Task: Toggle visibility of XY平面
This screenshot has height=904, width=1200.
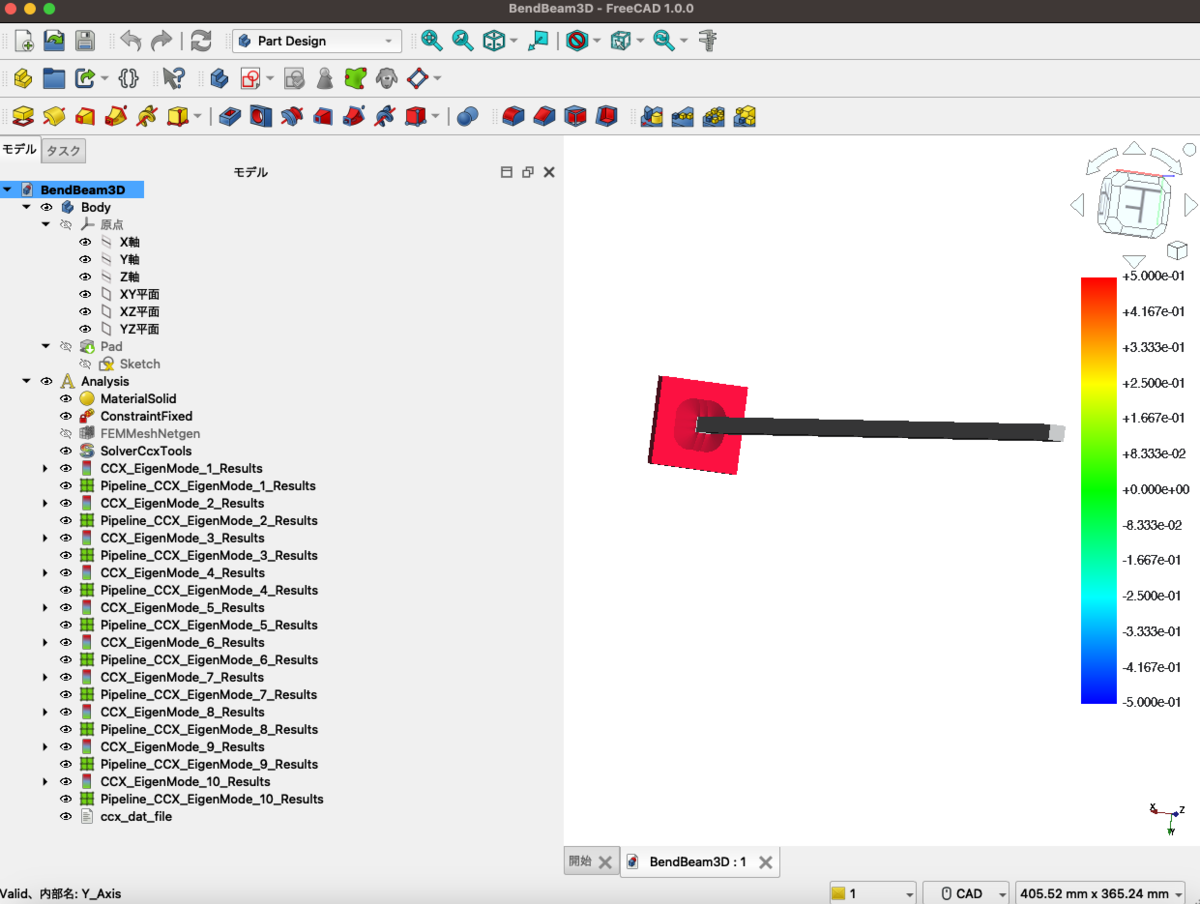Action: [85, 294]
